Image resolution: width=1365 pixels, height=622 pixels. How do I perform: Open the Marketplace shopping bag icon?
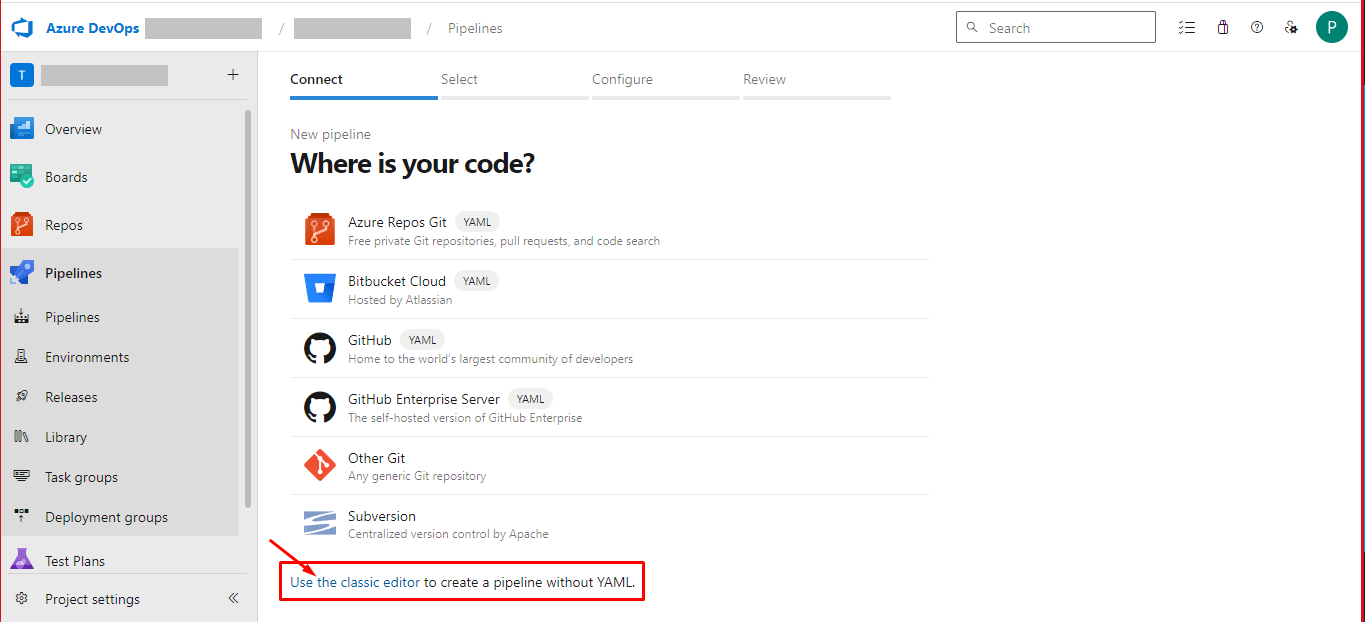[x=1222, y=28]
